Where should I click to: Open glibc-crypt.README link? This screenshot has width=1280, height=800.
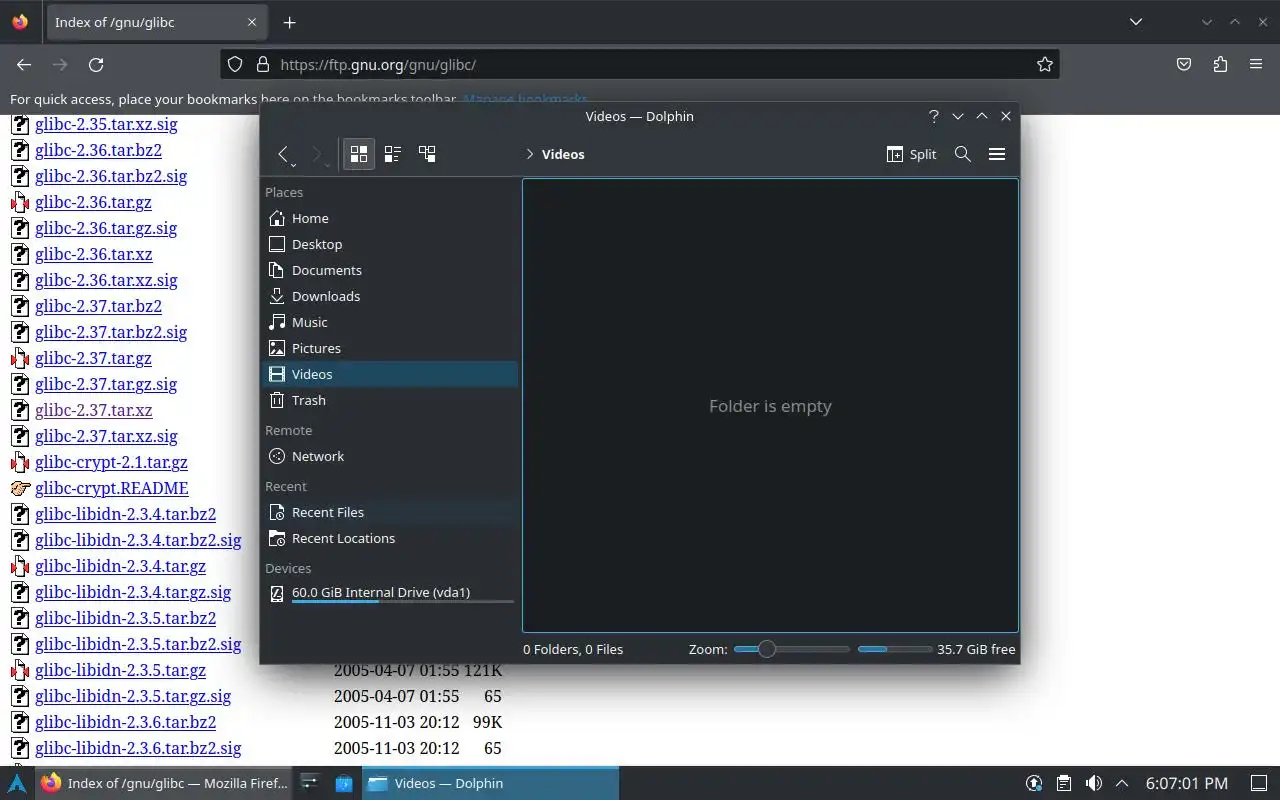click(112, 488)
